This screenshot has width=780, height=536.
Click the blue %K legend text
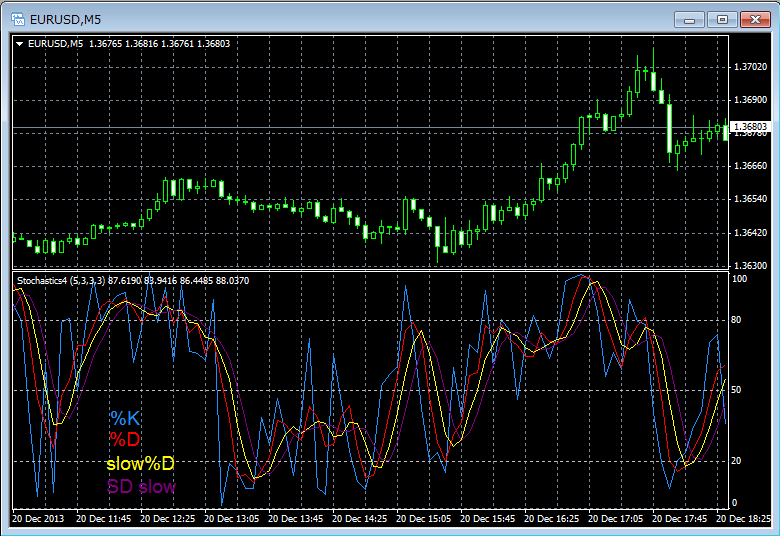(x=125, y=418)
